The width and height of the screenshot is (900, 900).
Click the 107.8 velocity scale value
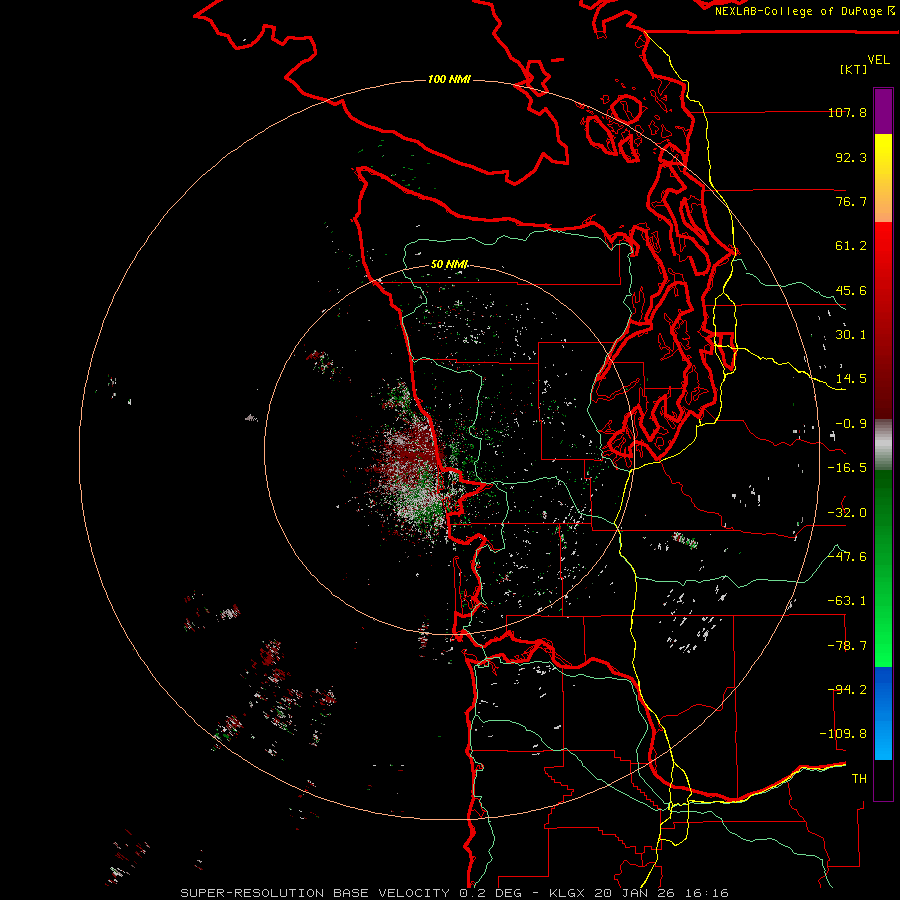[x=847, y=112]
